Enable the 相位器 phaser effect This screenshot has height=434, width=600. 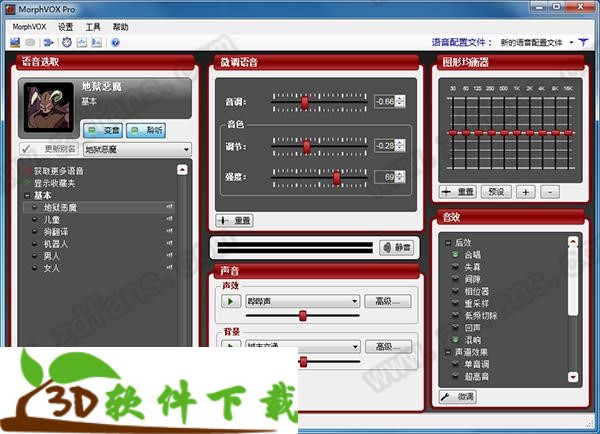[x=455, y=291]
